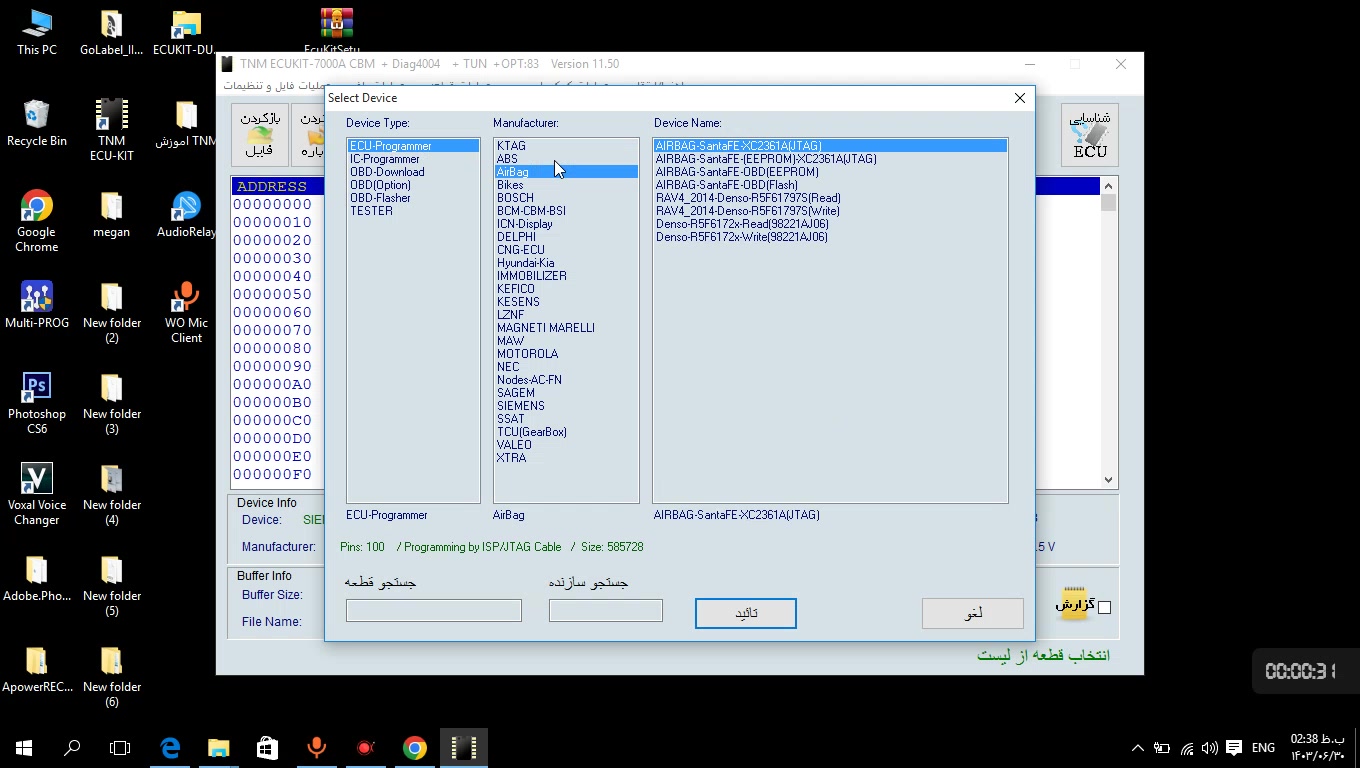
Task: Open the New folder (4) icon
Action: [x=111, y=494]
